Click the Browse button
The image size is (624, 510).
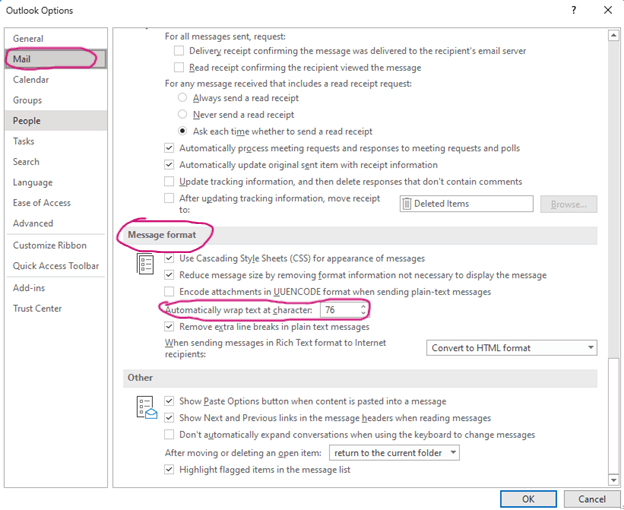coord(568,204)
